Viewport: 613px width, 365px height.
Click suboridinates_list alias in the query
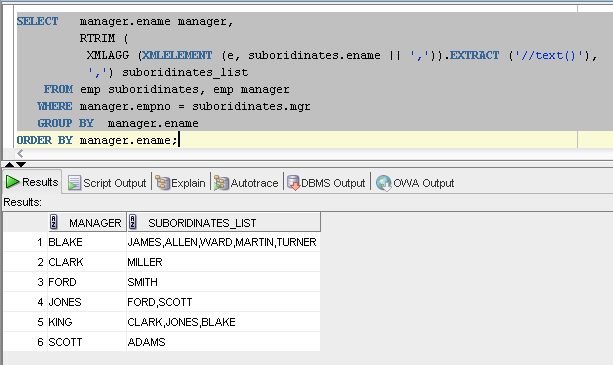(x=185, y=72)
